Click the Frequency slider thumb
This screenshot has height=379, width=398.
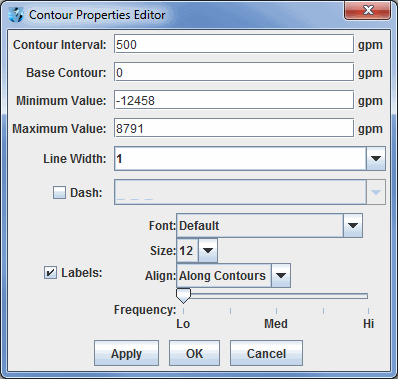tap(183, 296)
